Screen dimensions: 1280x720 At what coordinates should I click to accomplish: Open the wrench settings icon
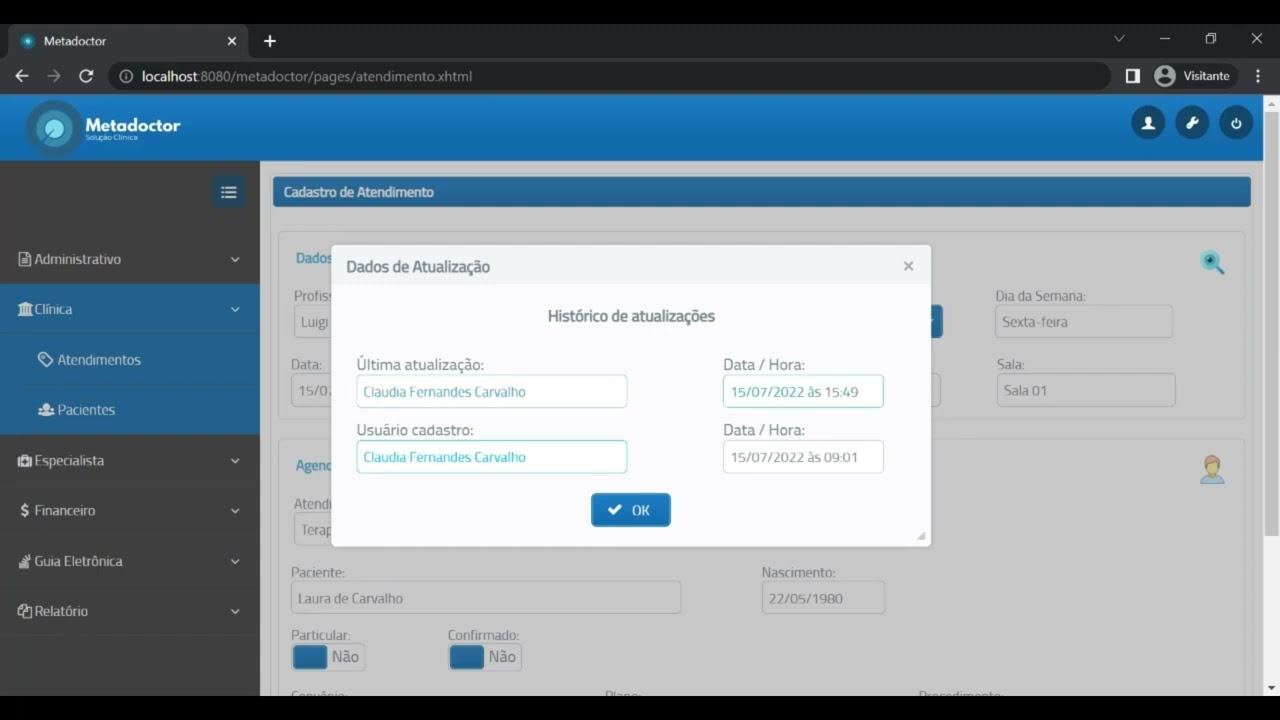pyautogui.click(x=1192, y=123)
